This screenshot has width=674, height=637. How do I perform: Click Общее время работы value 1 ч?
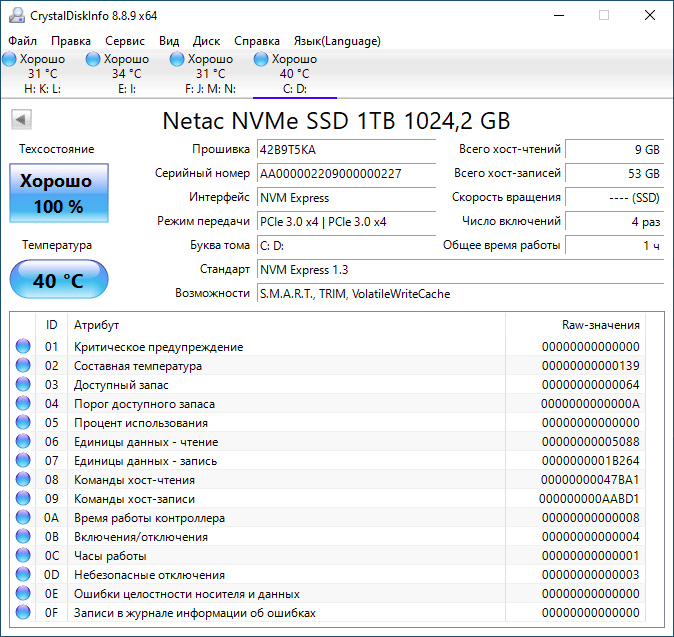(615, 246)
